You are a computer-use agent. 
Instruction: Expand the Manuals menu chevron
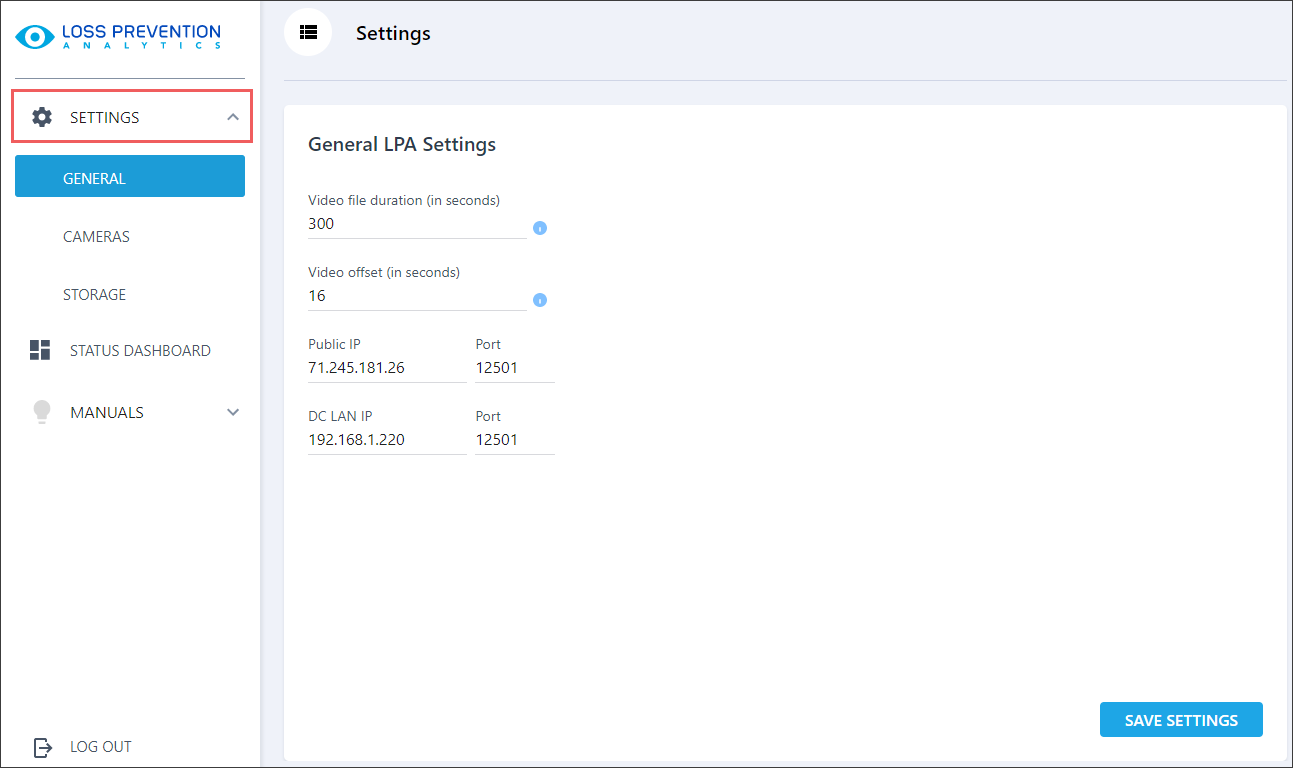click(233, 412)
